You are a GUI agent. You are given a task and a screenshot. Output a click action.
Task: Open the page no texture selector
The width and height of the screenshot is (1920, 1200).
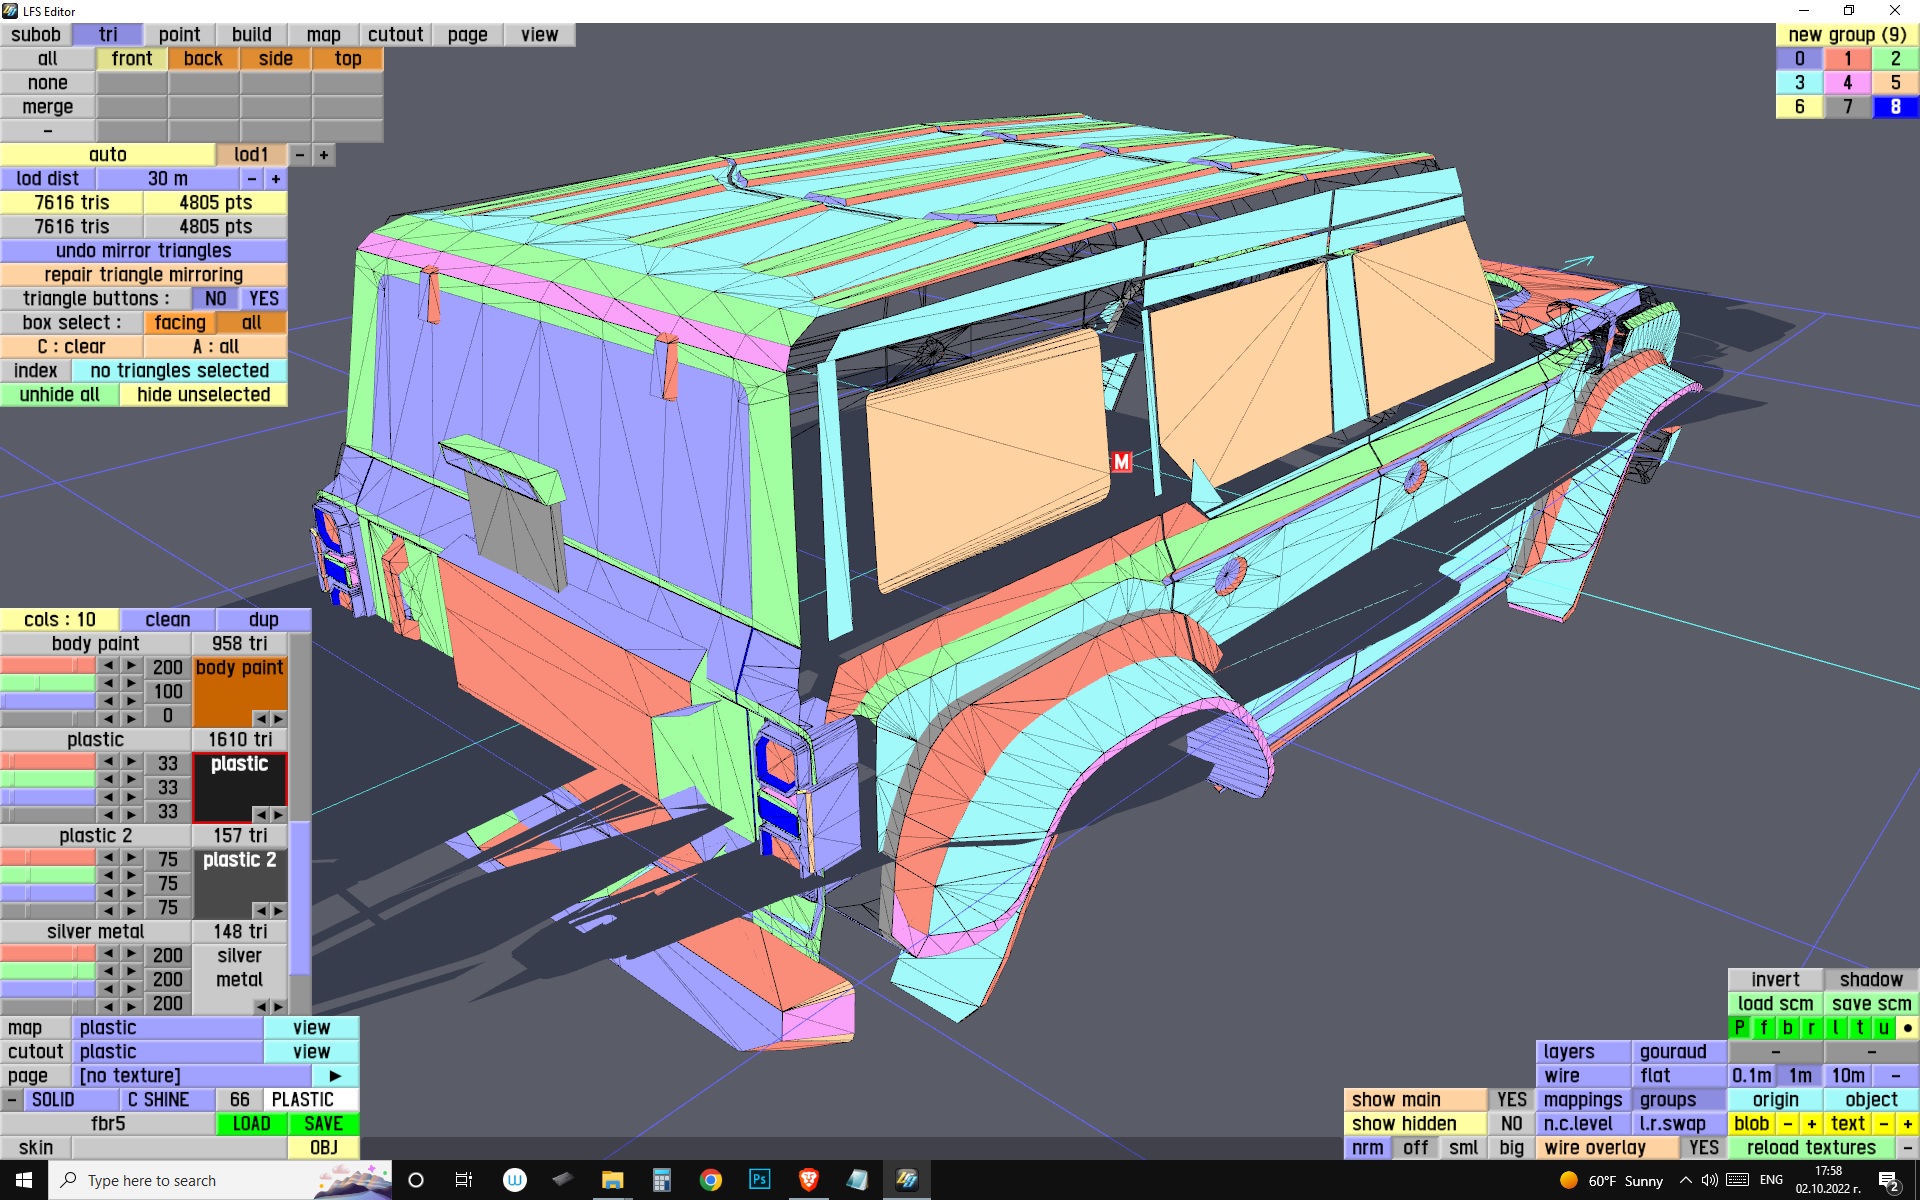pos(190,1076)
